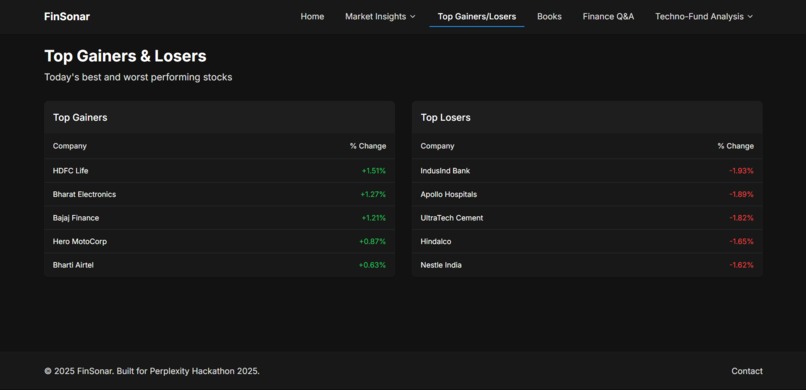Click the +1.21% value
The width and height of the screenshot is (806, 390).
click(374, 218)
